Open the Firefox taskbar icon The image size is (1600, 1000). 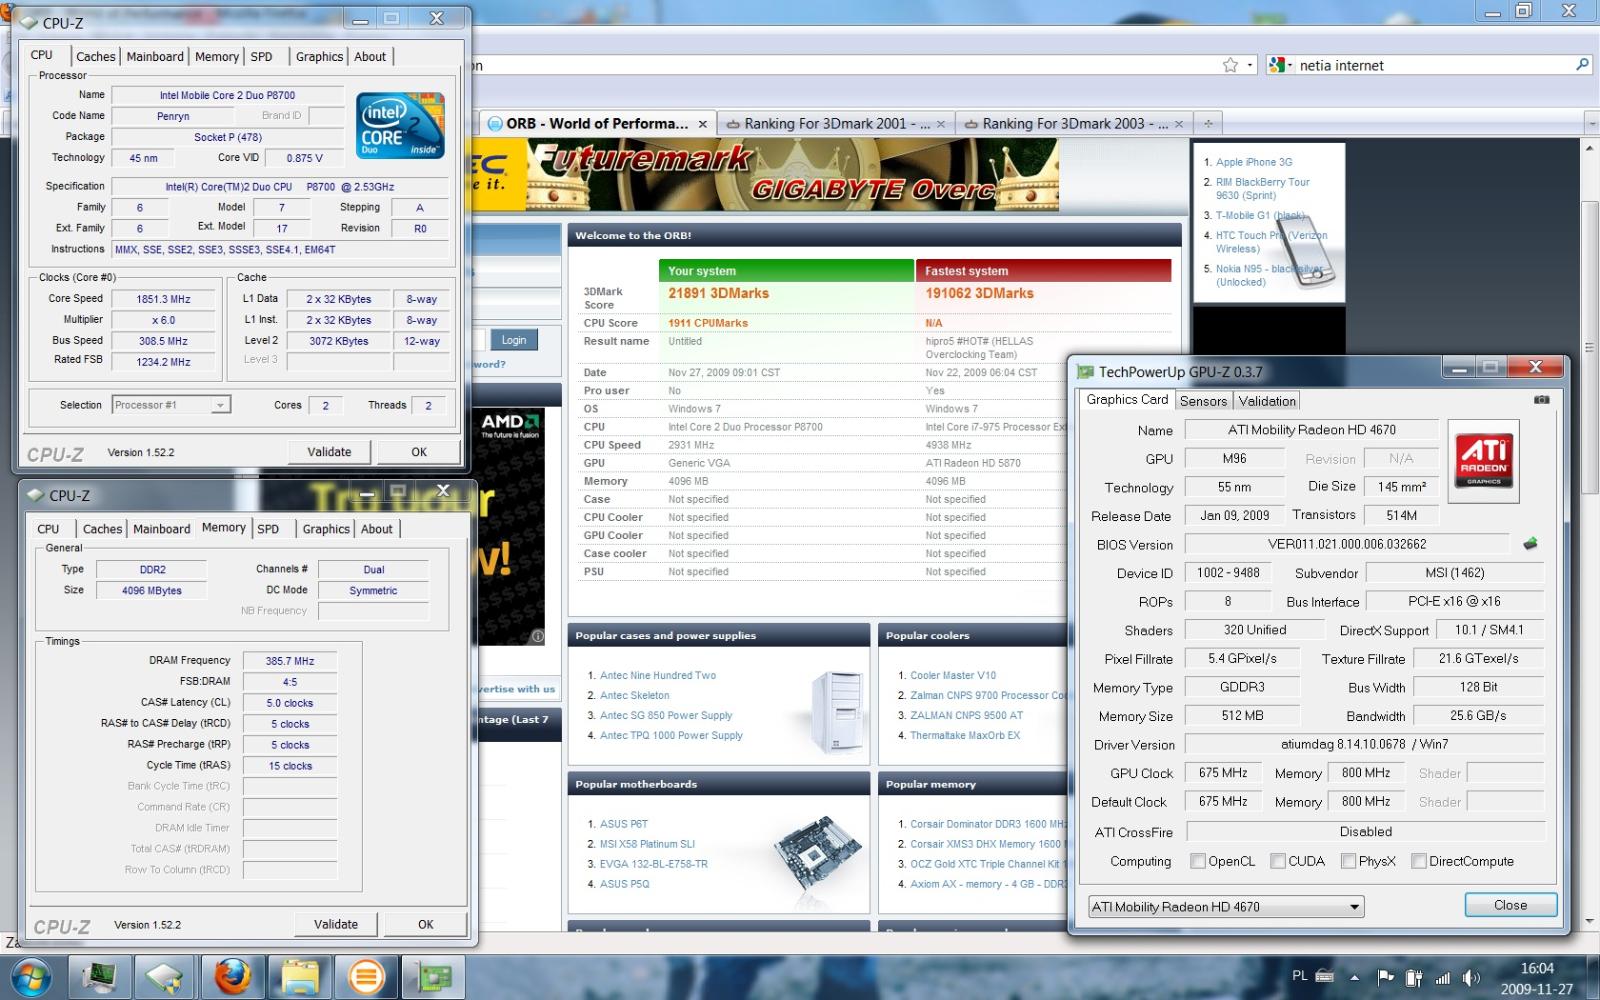click(233, 976)
